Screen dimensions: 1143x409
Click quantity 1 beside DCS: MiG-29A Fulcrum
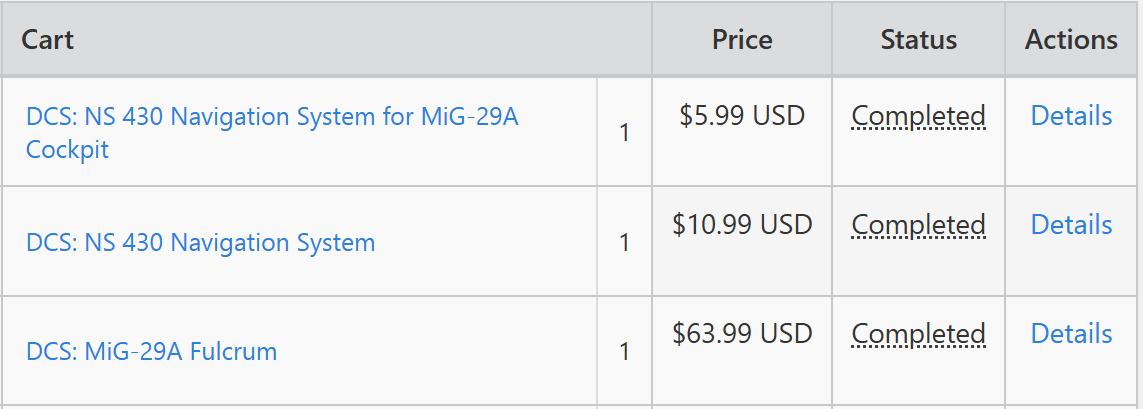click(624, 351)
